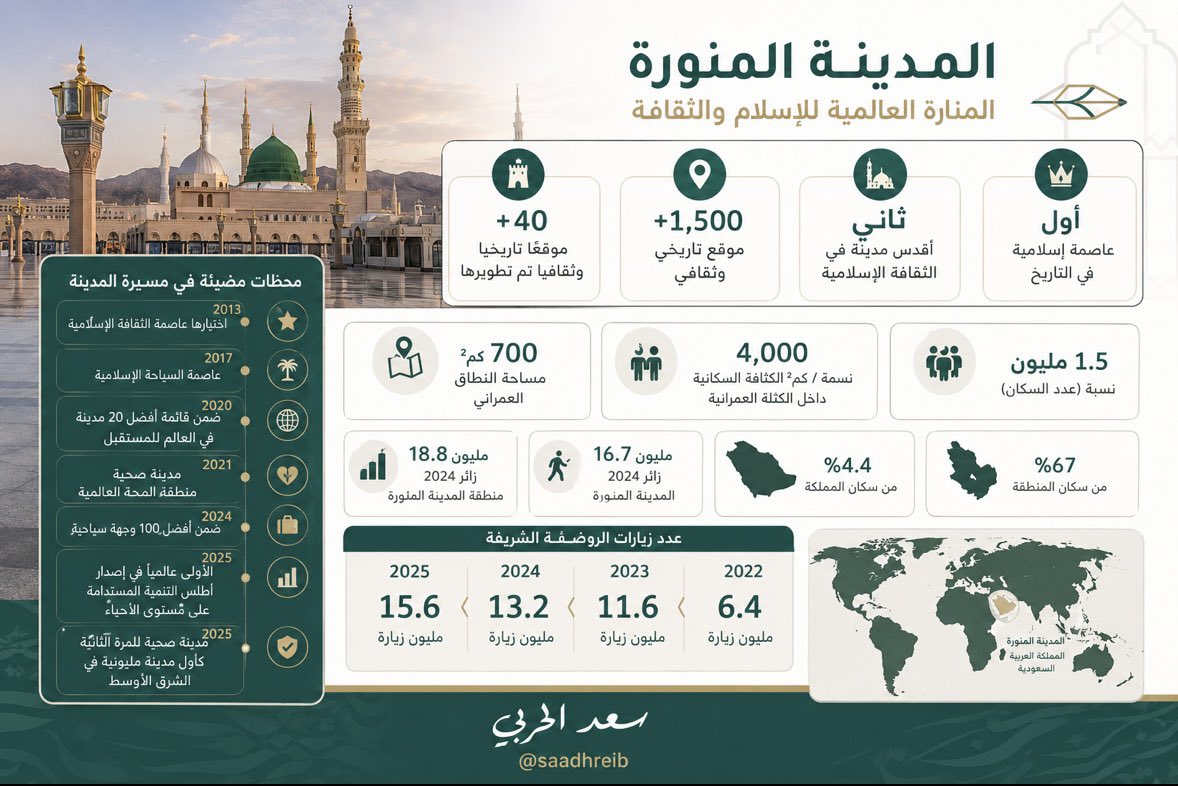Click the timeline entry عاصمة السياحة الإسلامية

tap(158, 374)
